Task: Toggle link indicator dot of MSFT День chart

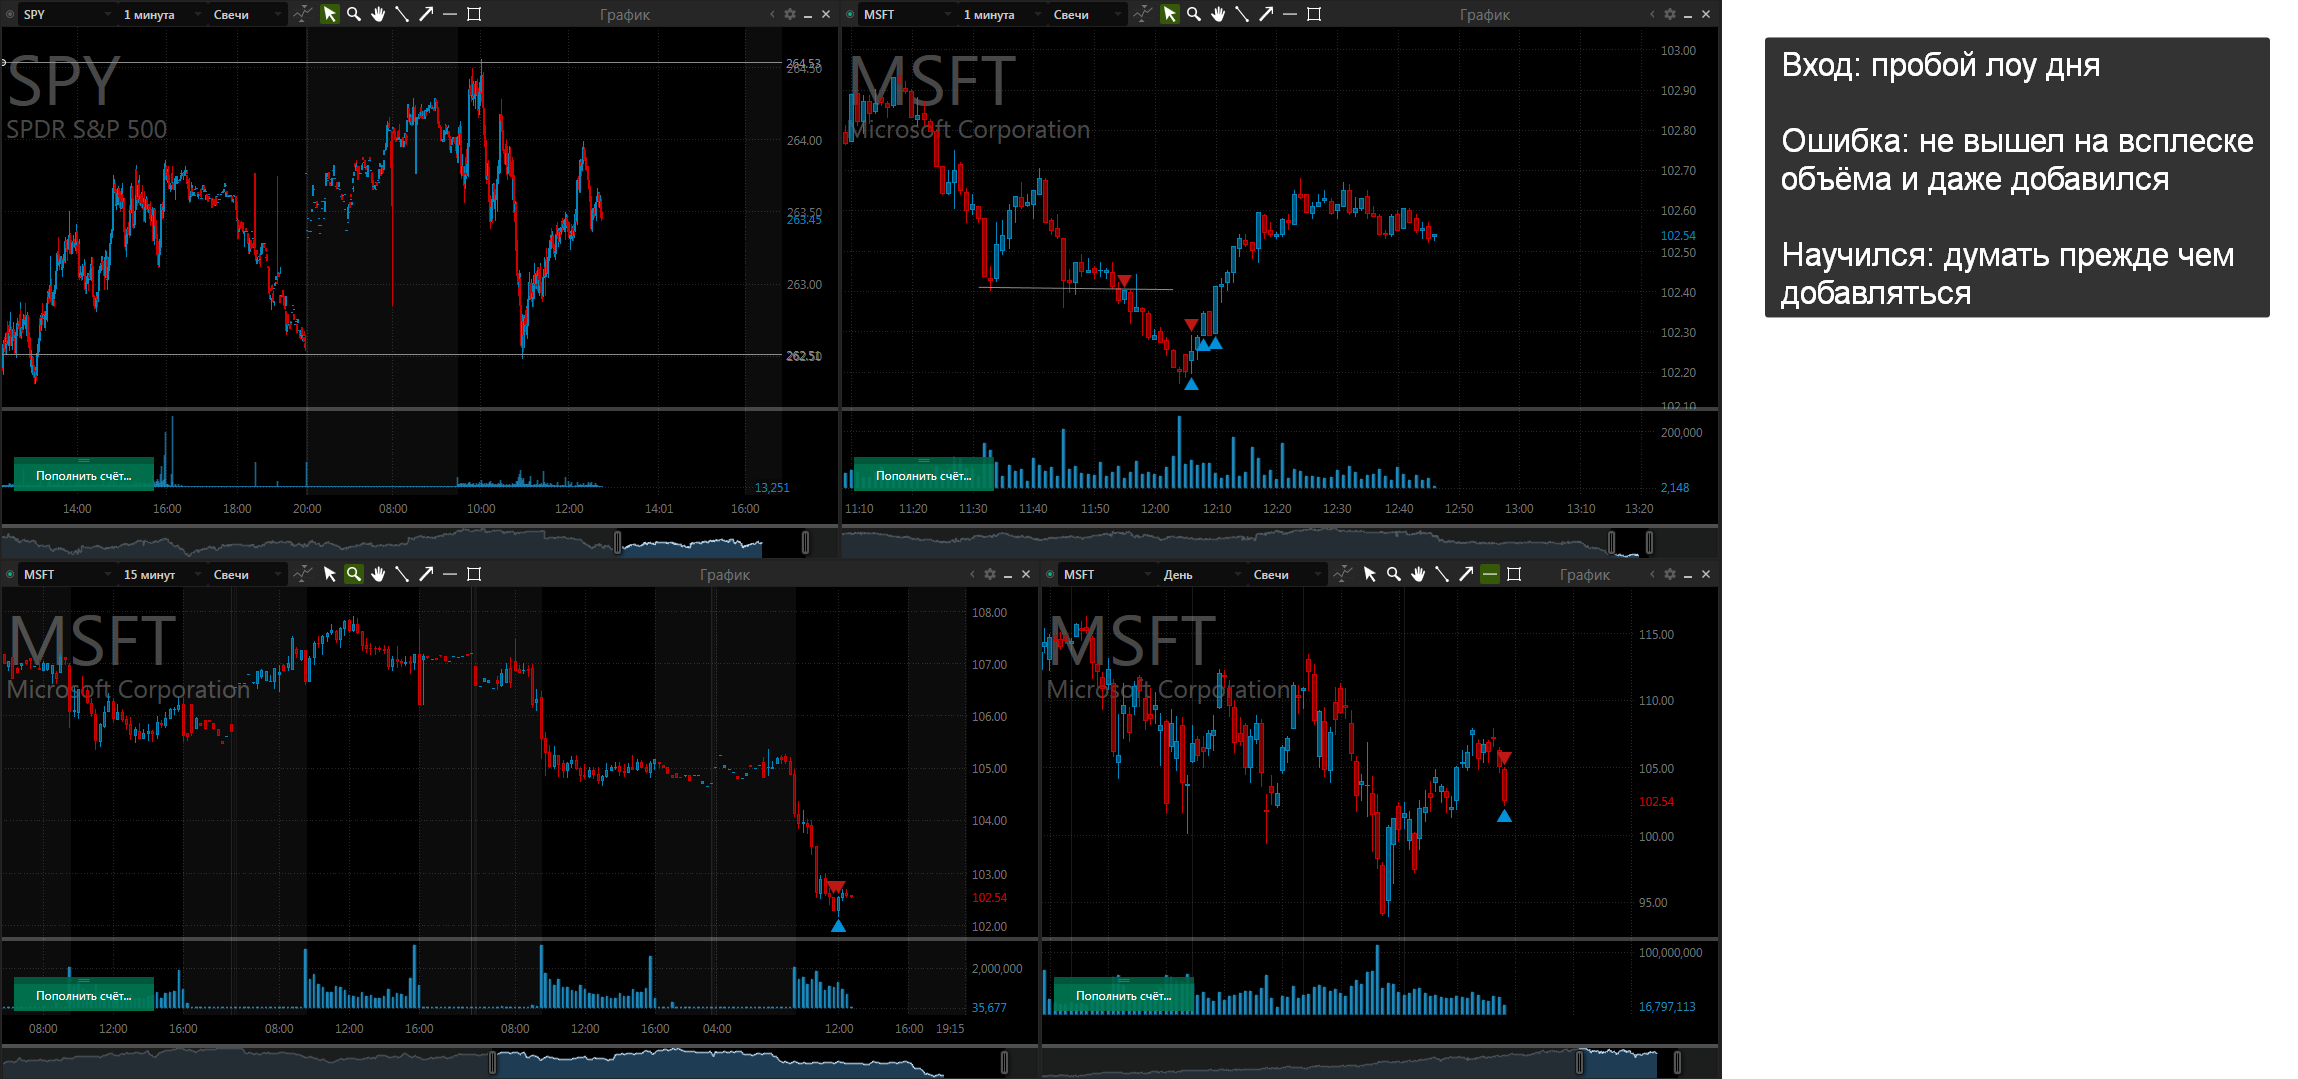Action: click(x=1050, y=574)
